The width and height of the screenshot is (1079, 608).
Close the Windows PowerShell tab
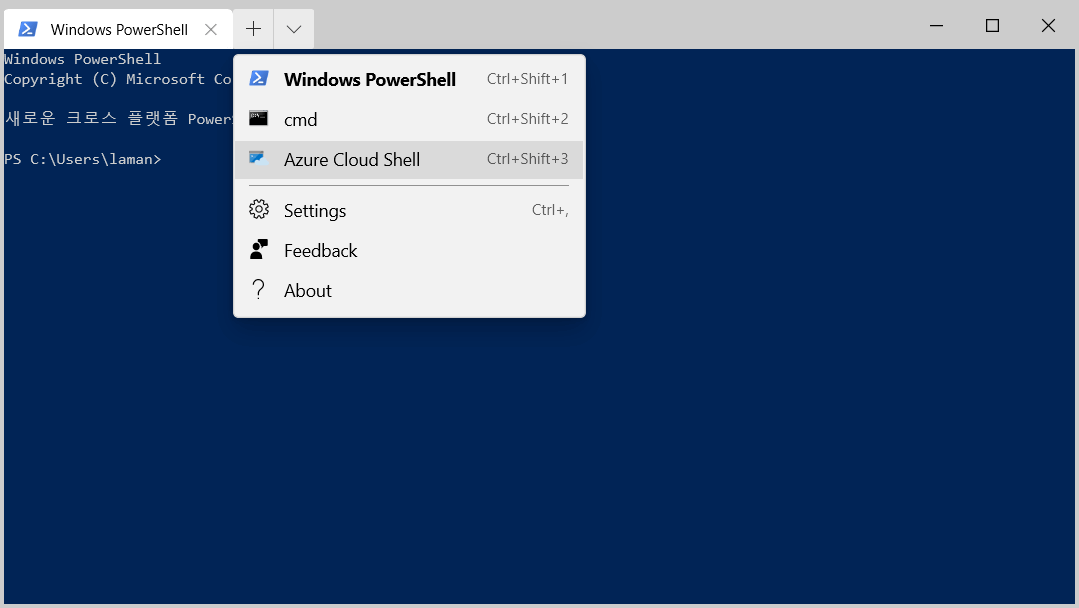tap(211, 29)
